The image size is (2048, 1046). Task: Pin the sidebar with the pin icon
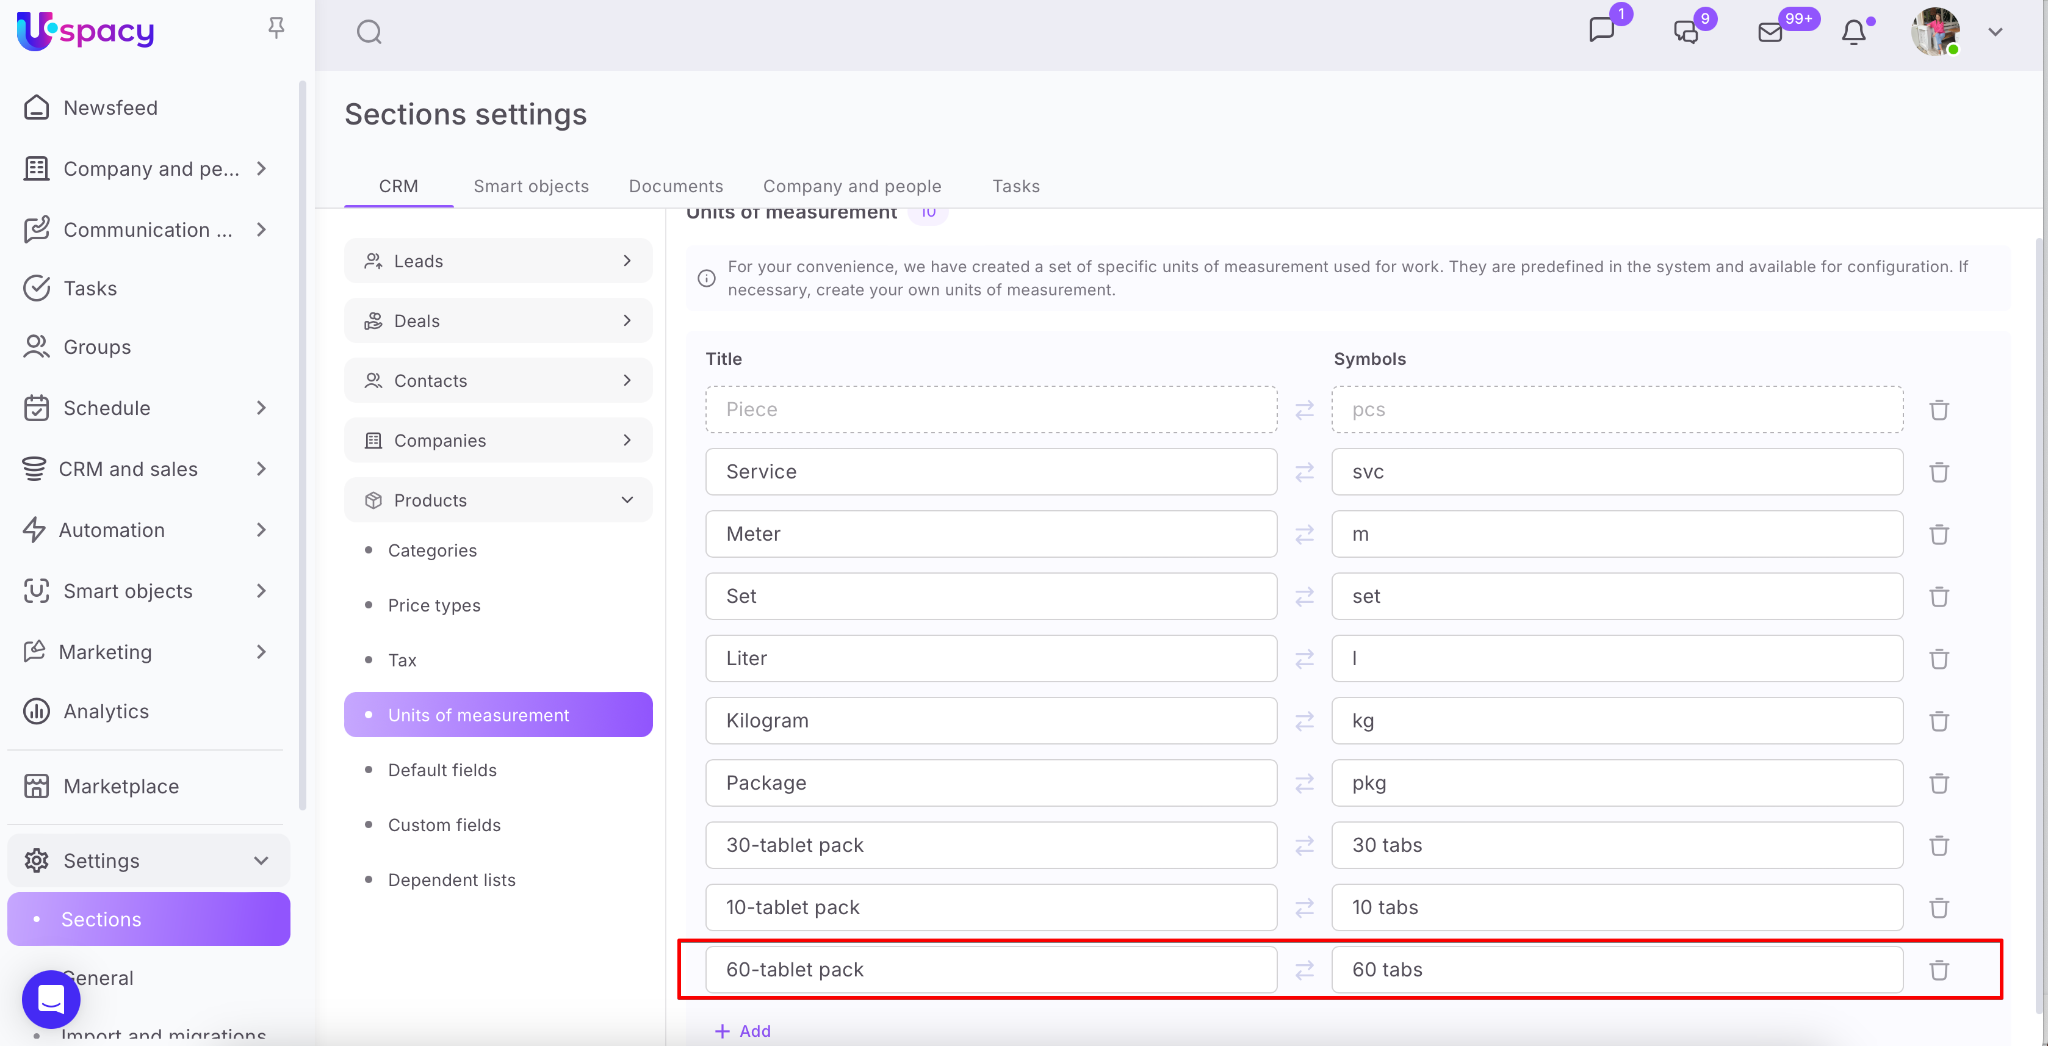point(277,28)
